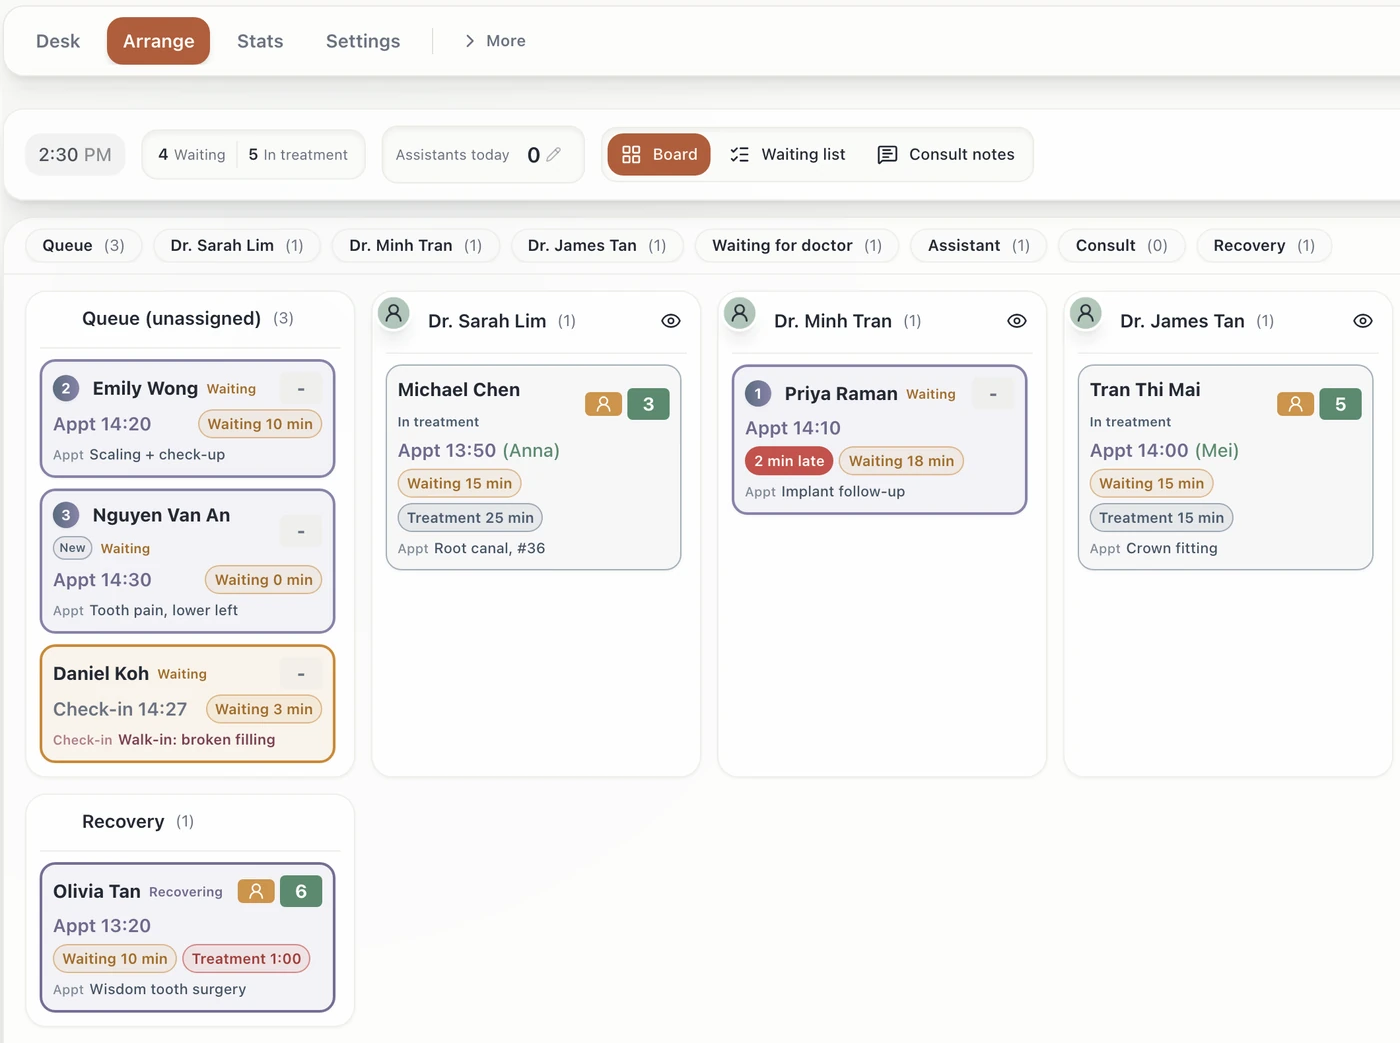Viewport: 1400px width, 1043px height.
Task: Click Dr. James Tan's avatar icon
Action: [x=1086, y=314]
